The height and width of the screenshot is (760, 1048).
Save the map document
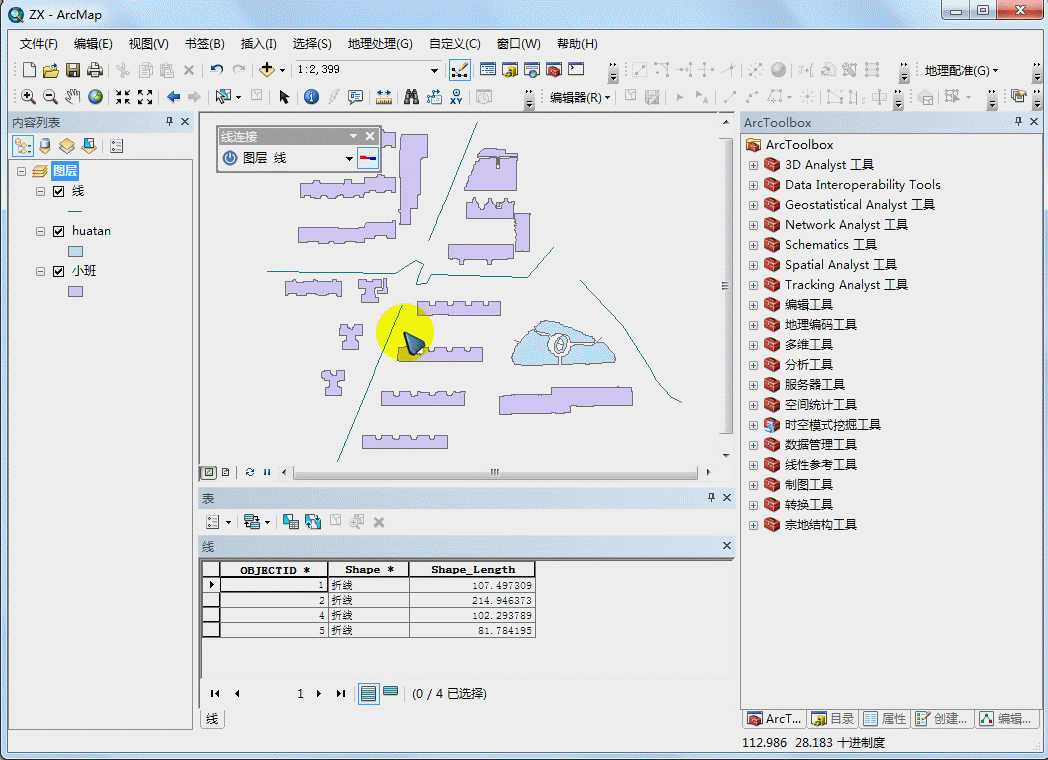(73, 70)
